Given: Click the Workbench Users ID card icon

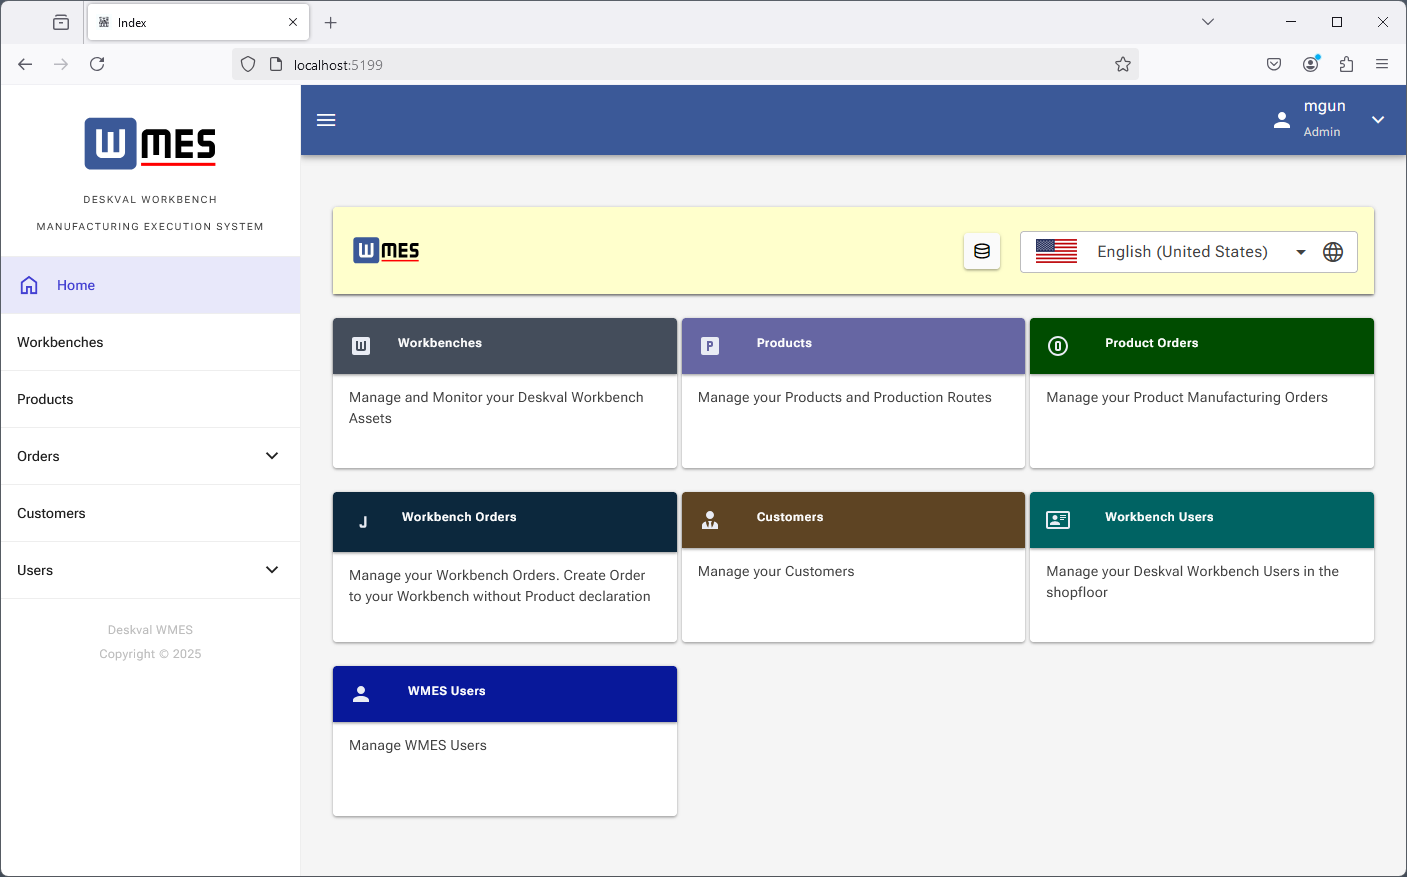Looking at the screenshot, I should tap(1058, 520).
